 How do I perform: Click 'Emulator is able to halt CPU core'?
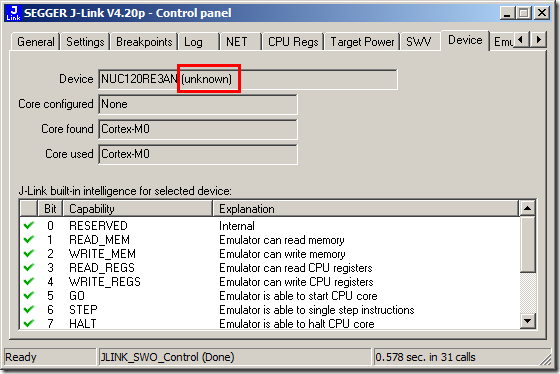tap(297, 324)
